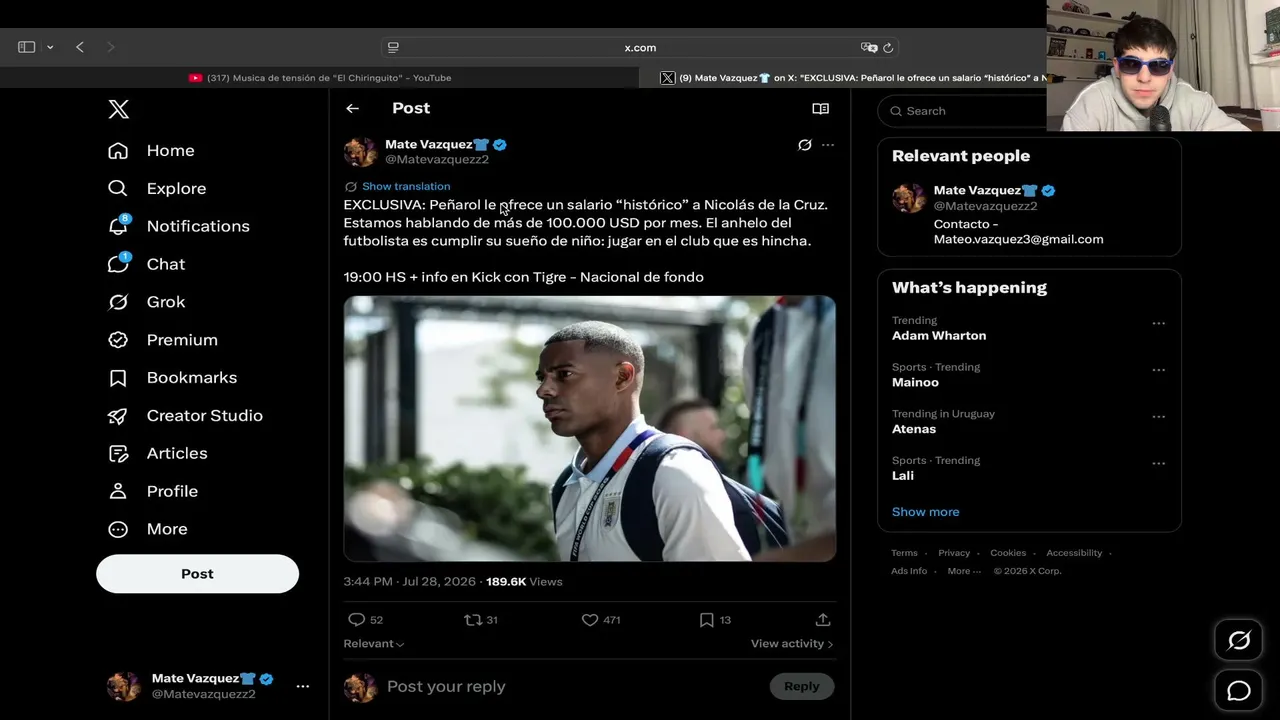Viewport: 1280px width, 720px height.
Task: Open Notifications bell icon
Action: (118, 226)
